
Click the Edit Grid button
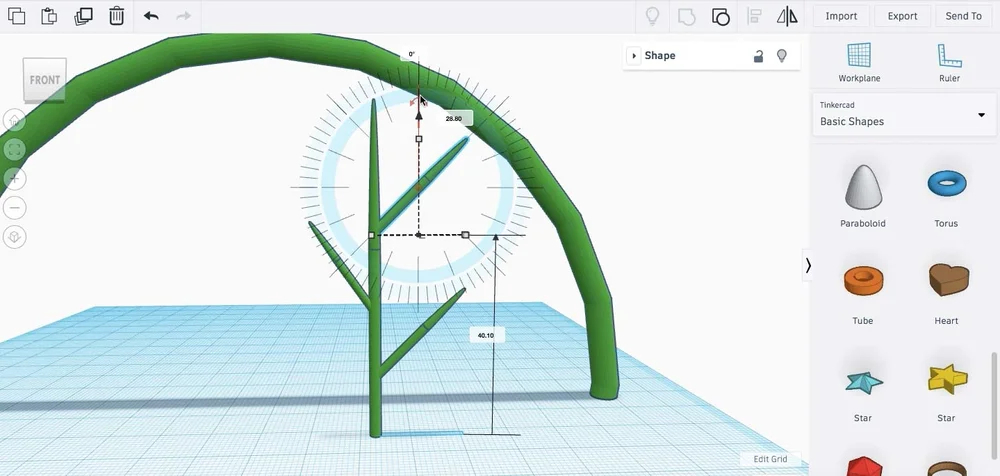click(x=770, y=459)
